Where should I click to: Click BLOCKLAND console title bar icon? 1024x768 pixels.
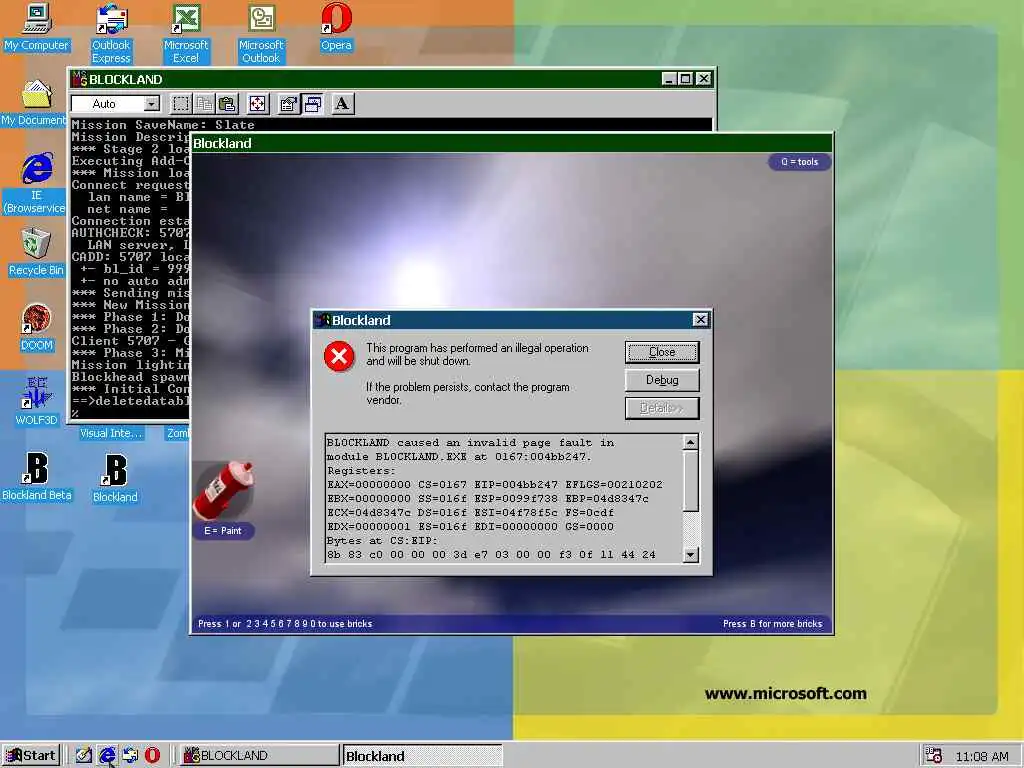80,79
